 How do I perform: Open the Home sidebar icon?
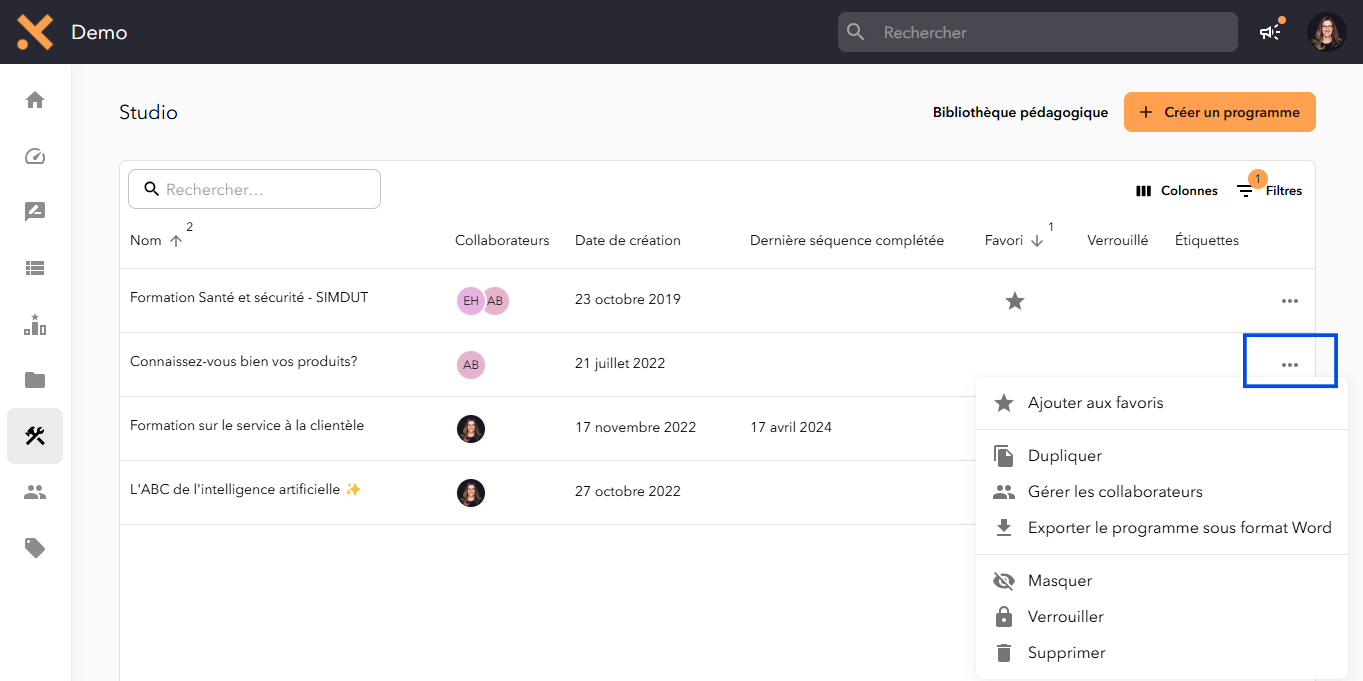35,100
